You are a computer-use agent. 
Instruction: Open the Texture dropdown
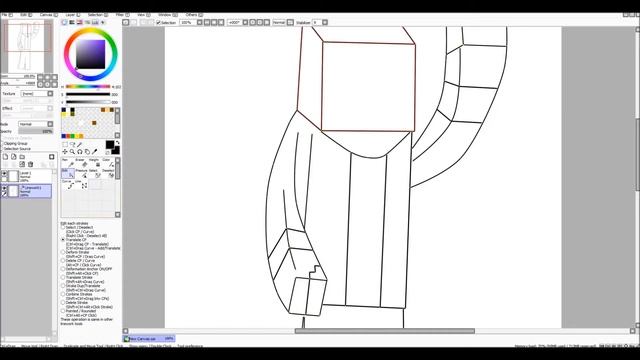50,93
